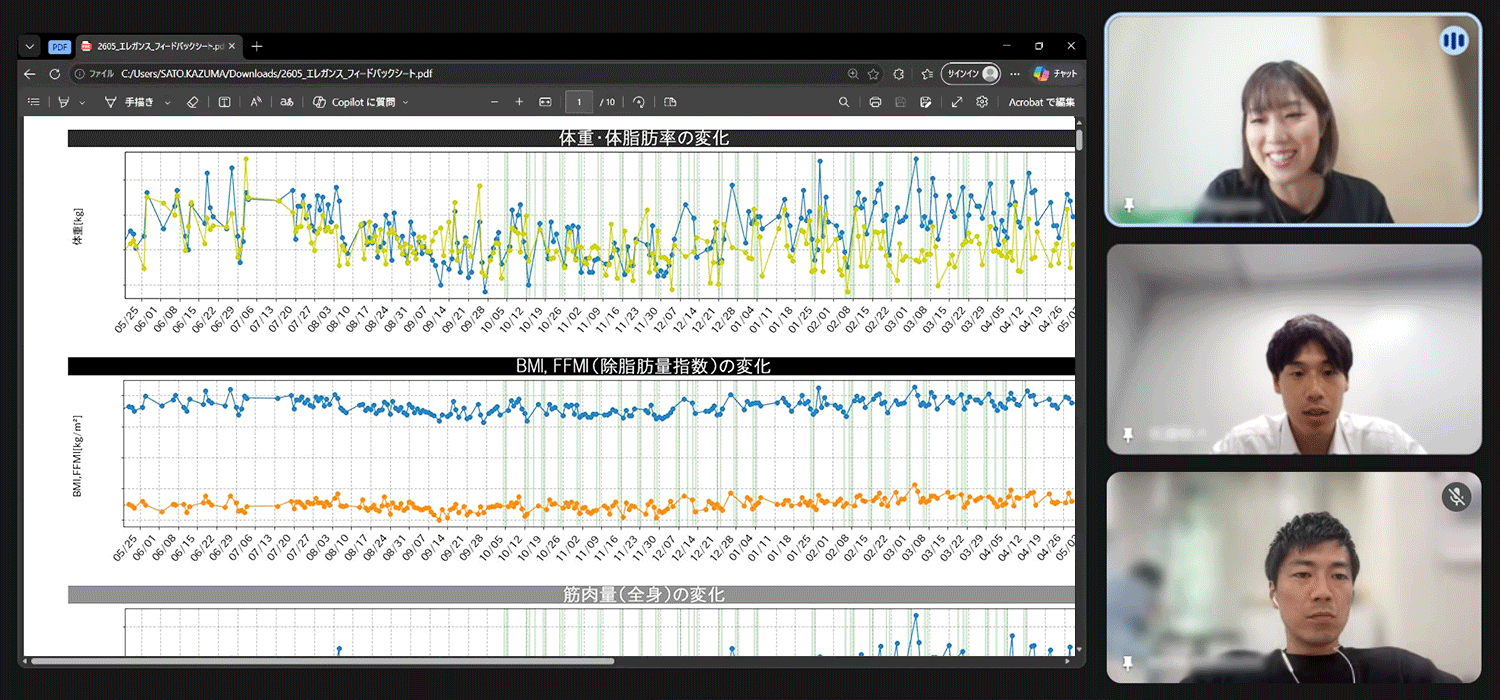
Task: Click the save-as icon in the PDF toolbar
Action: click(x=926, y=102)
